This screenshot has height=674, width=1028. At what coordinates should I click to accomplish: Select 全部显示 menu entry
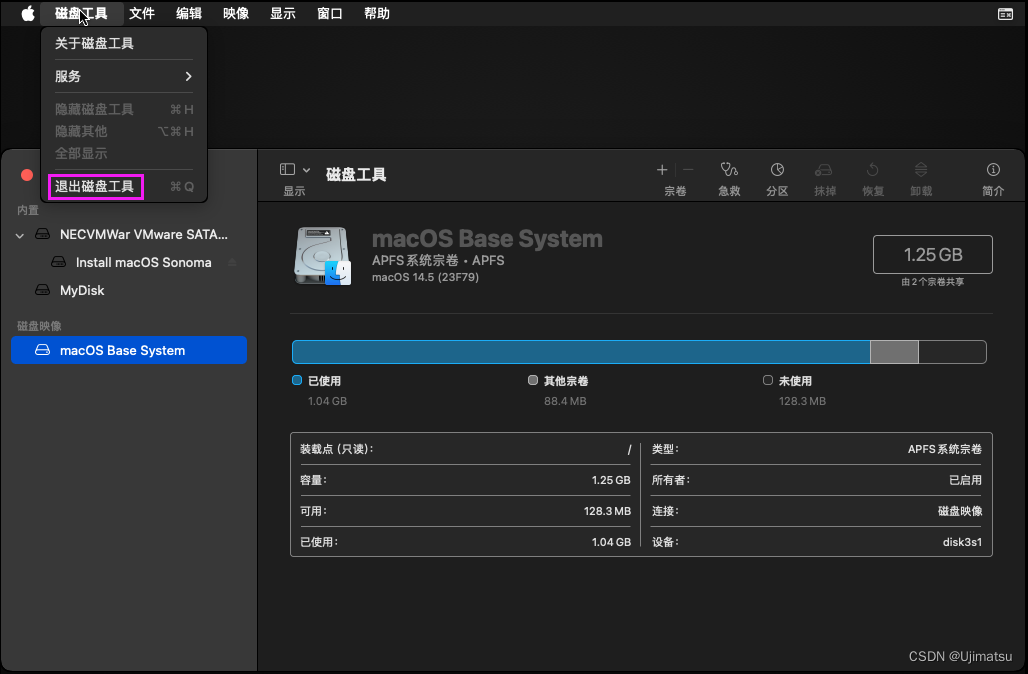click(x=124, y=153)
